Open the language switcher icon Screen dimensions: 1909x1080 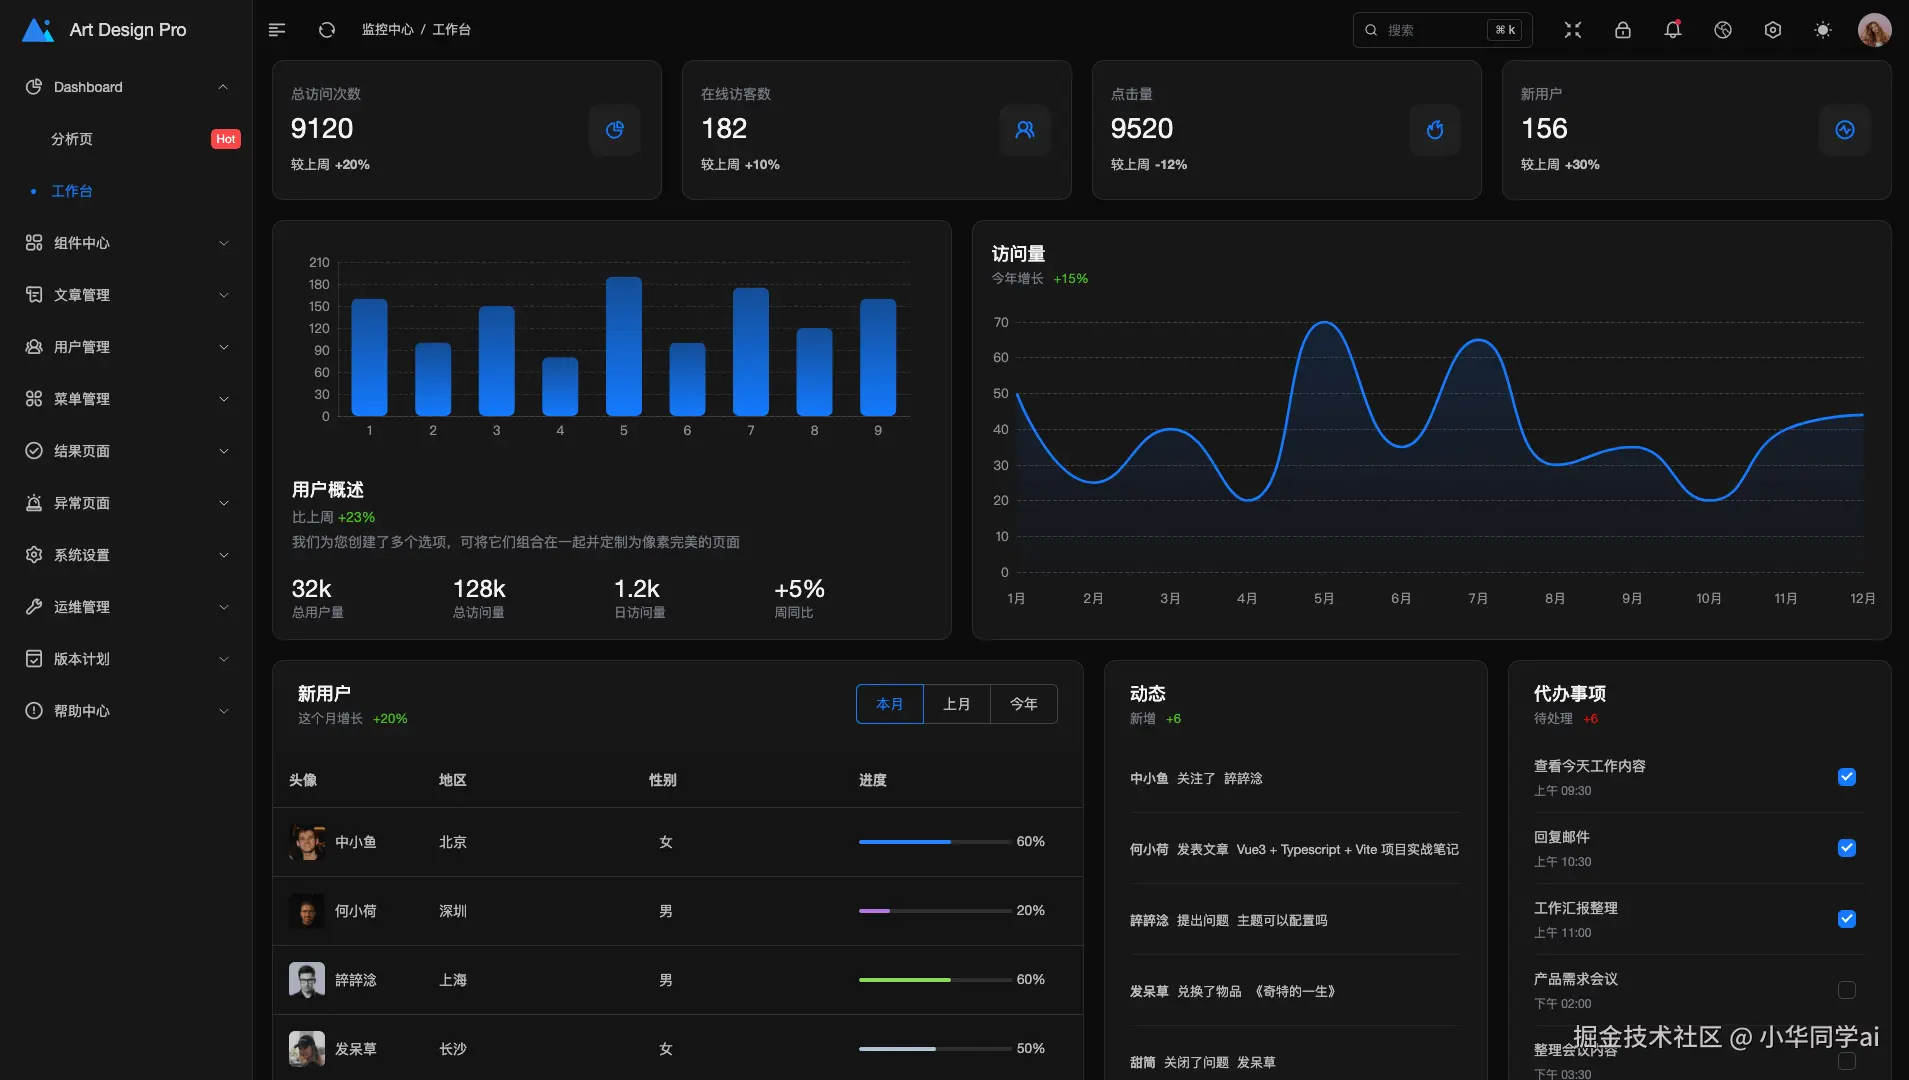[x=1723, y=30]
